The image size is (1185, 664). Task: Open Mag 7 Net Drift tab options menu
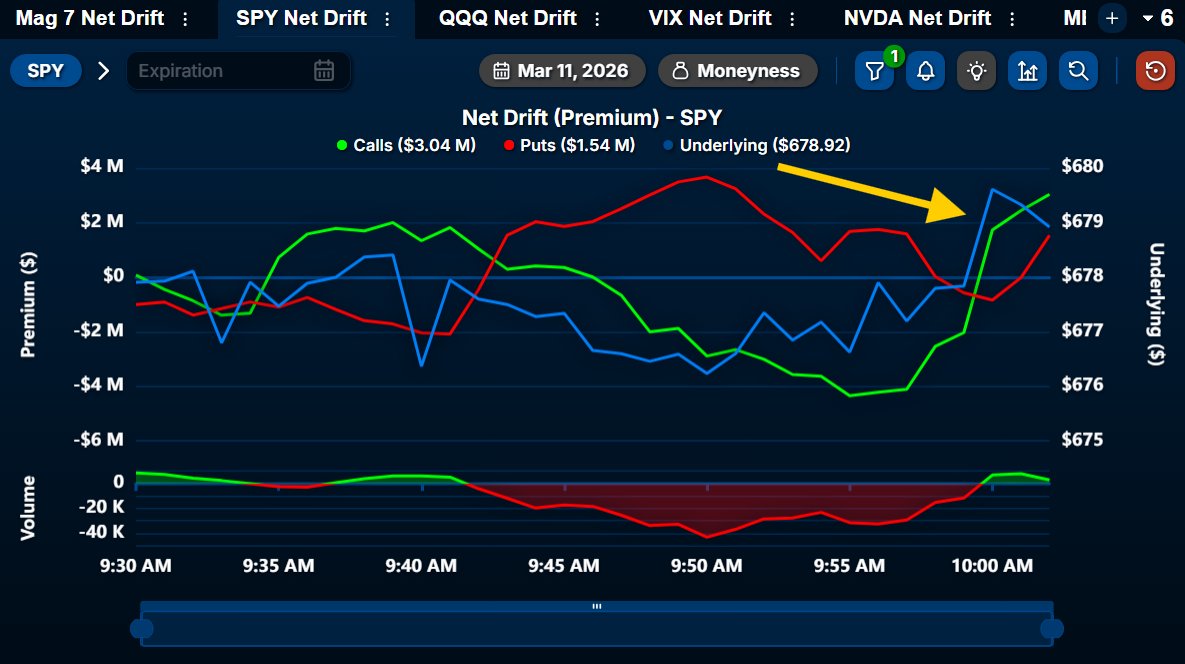pos(185,19)
